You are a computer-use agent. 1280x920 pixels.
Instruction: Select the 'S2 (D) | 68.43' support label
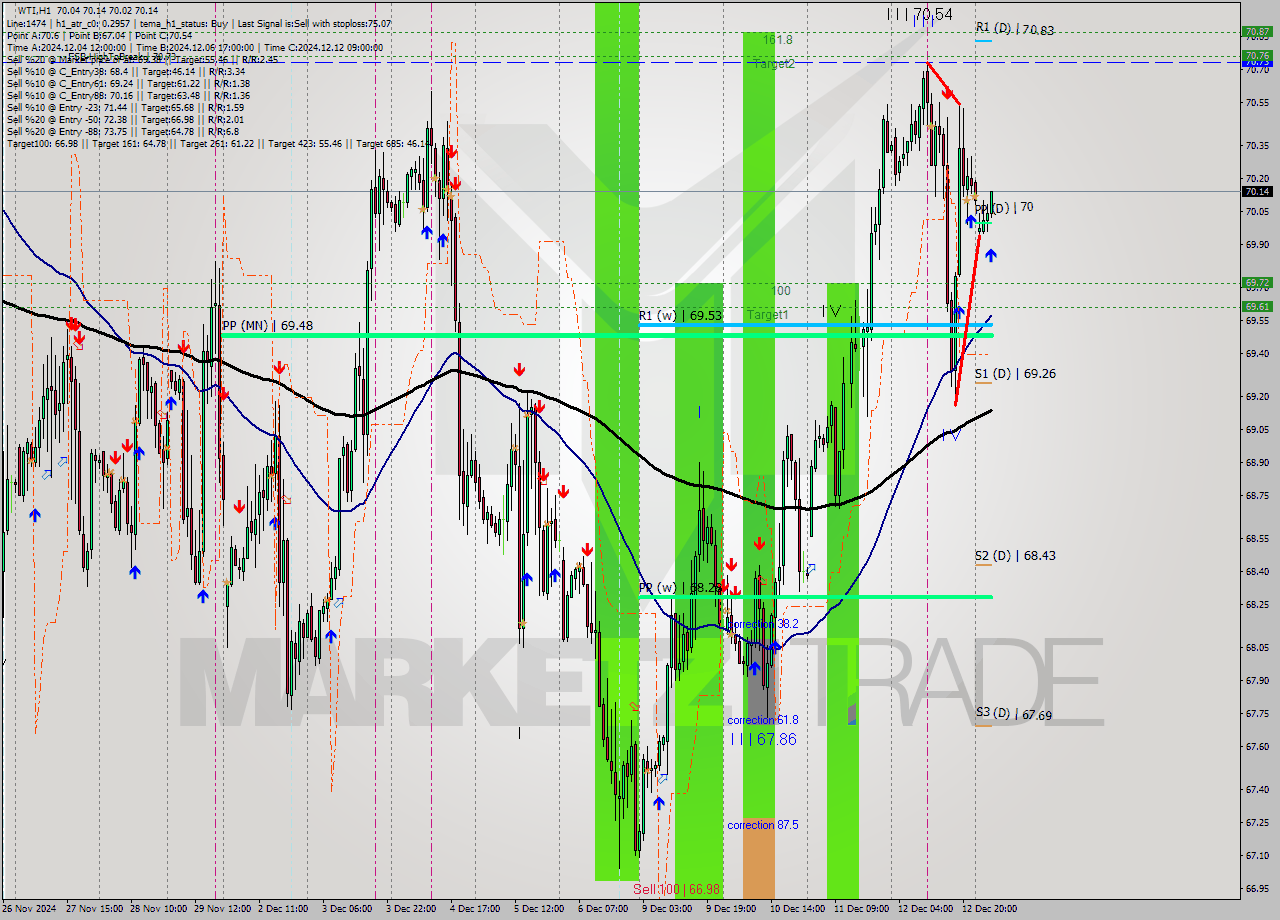point(1016,555)
